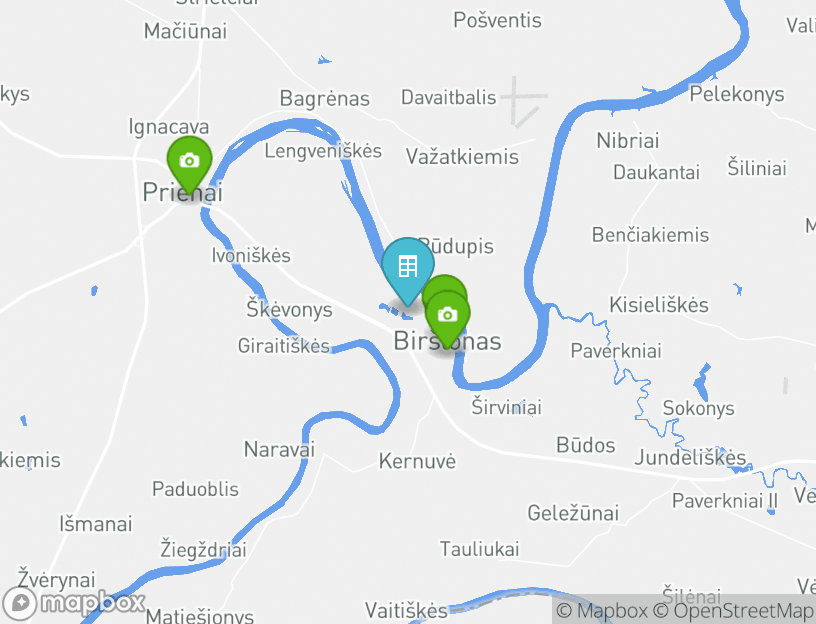Open the © Mapbox attribution link
This screenshot has width=816, height=624.
pyautogui.click(x=602, y=610)
